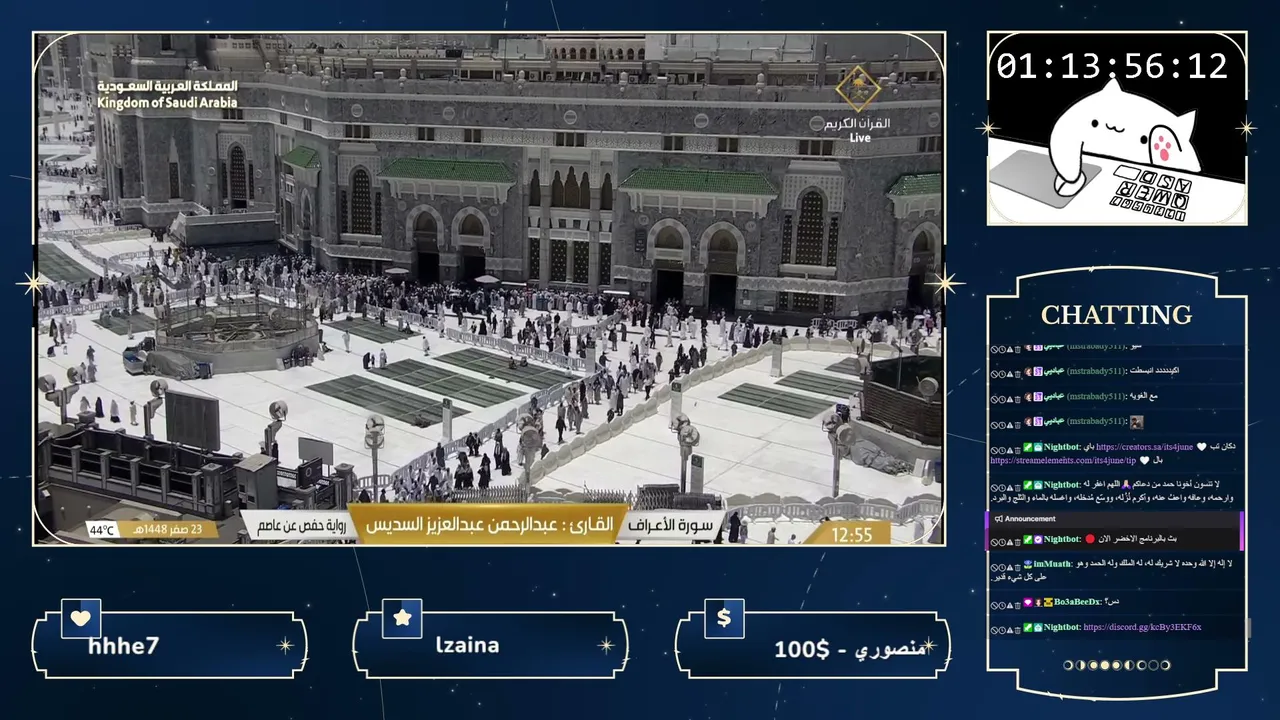This screenshot has height=720, width=1280.
Task: Delete imMuath's chat message
Action: pyautogui.click(x=1018, y=566)
